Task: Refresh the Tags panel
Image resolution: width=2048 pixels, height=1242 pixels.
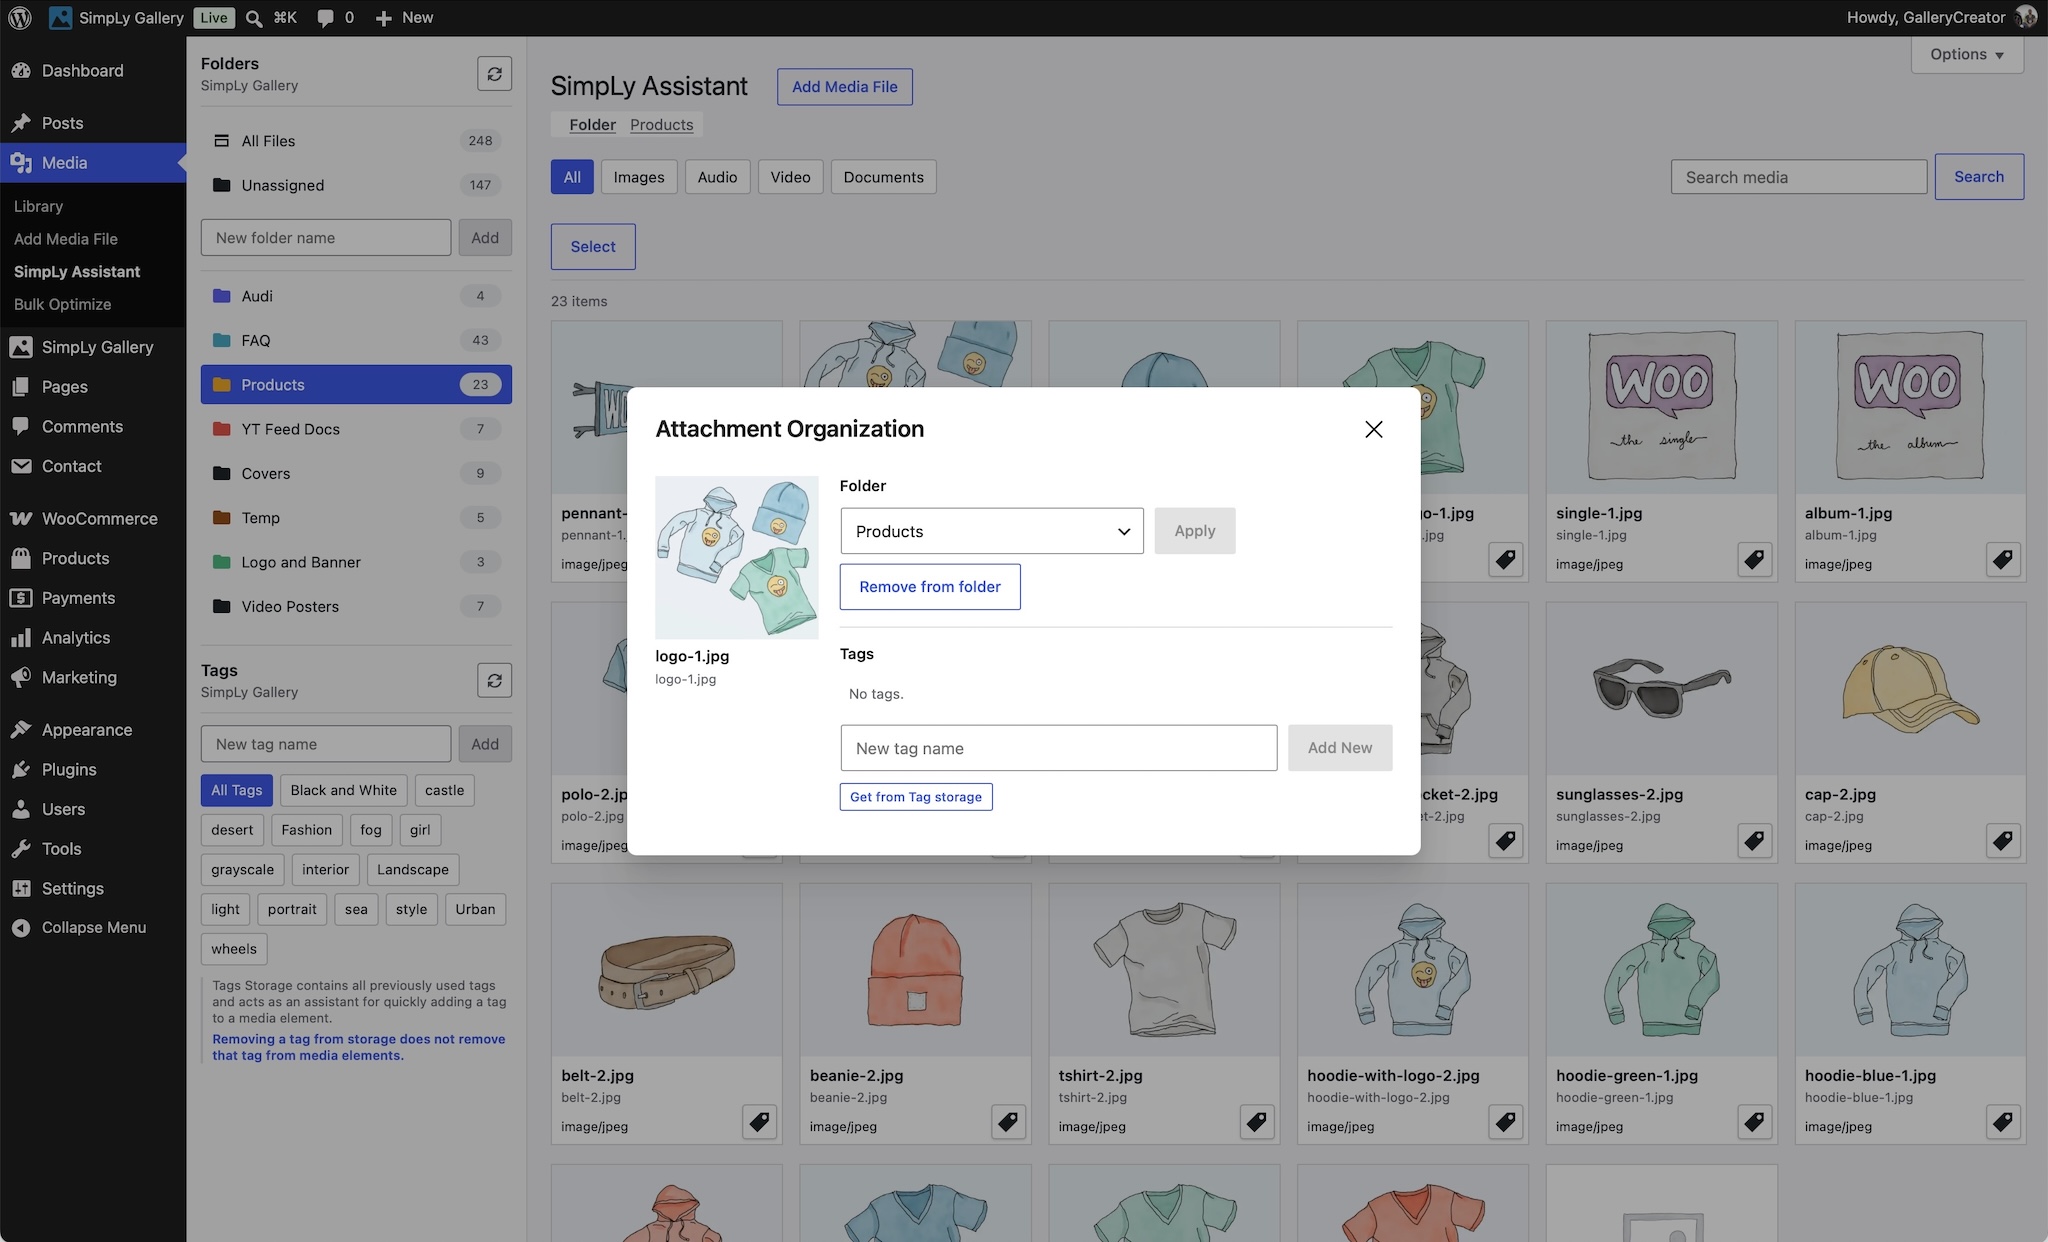Action: (x=494, y=681)
